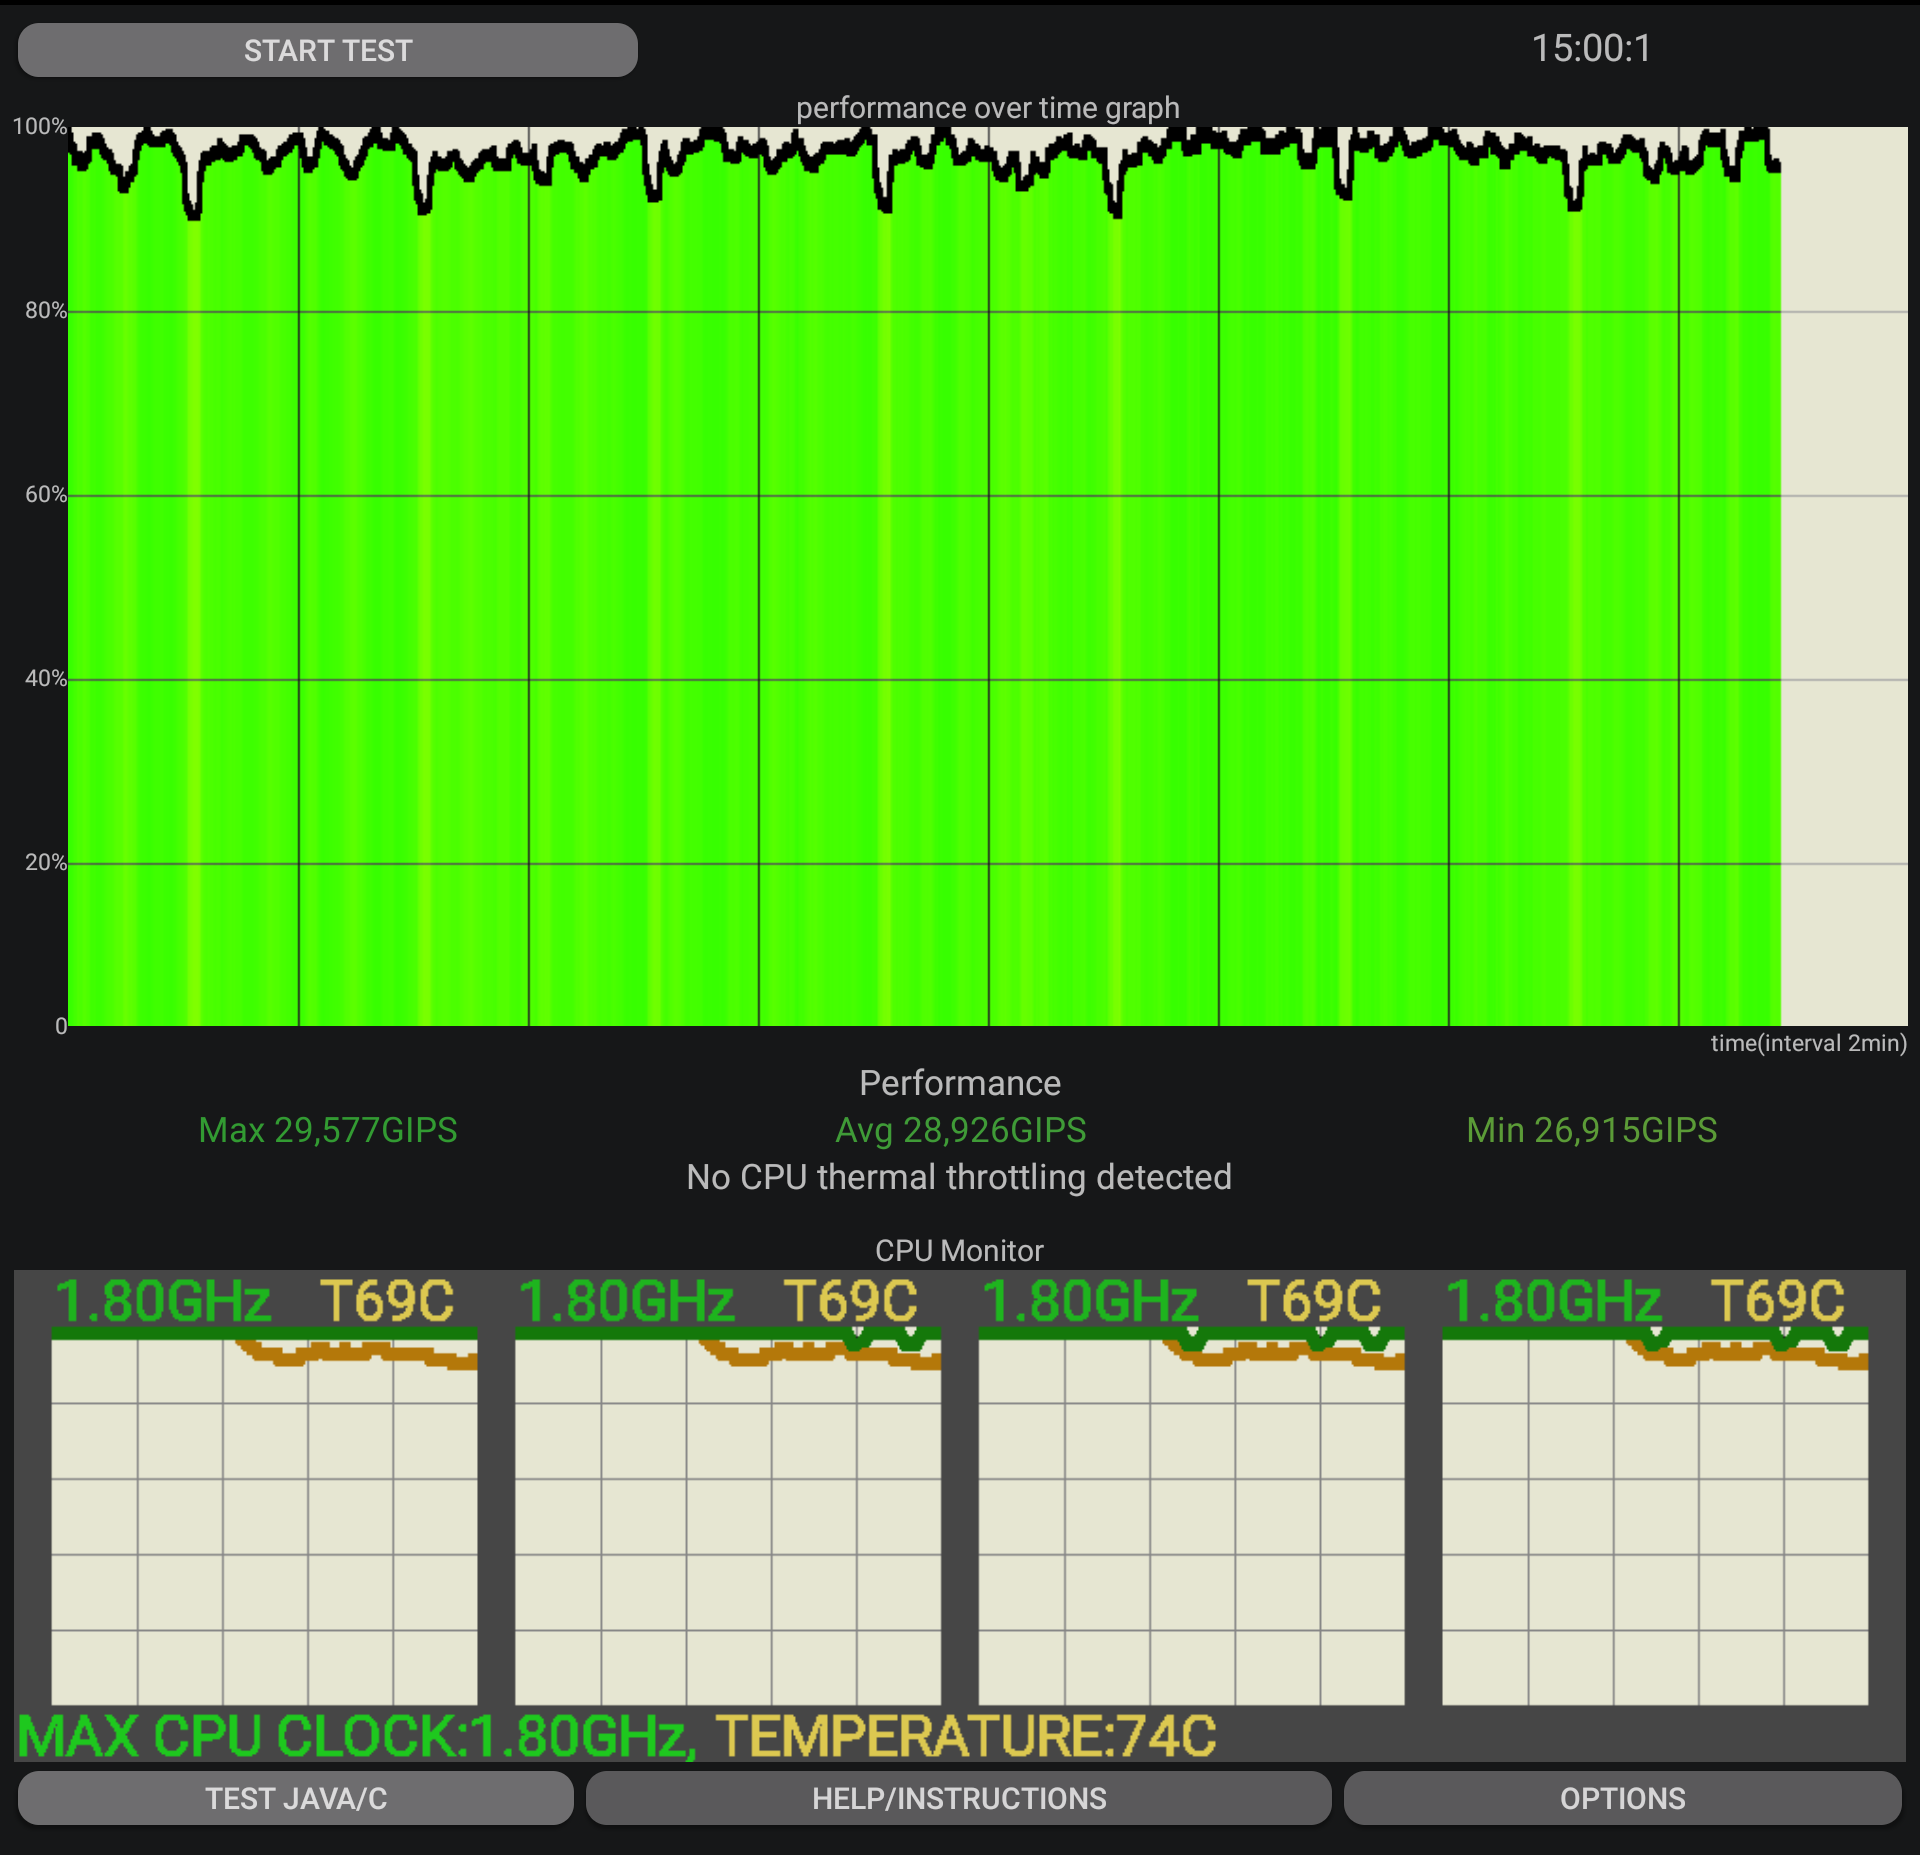Click the empty beige area of the performance graph
The image size is (1920, 1855).
point(1844,600)
